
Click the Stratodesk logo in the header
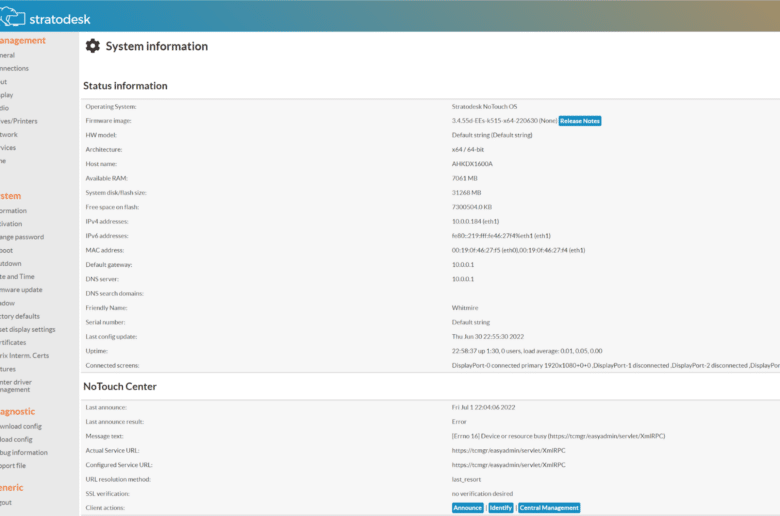point(46,18)
